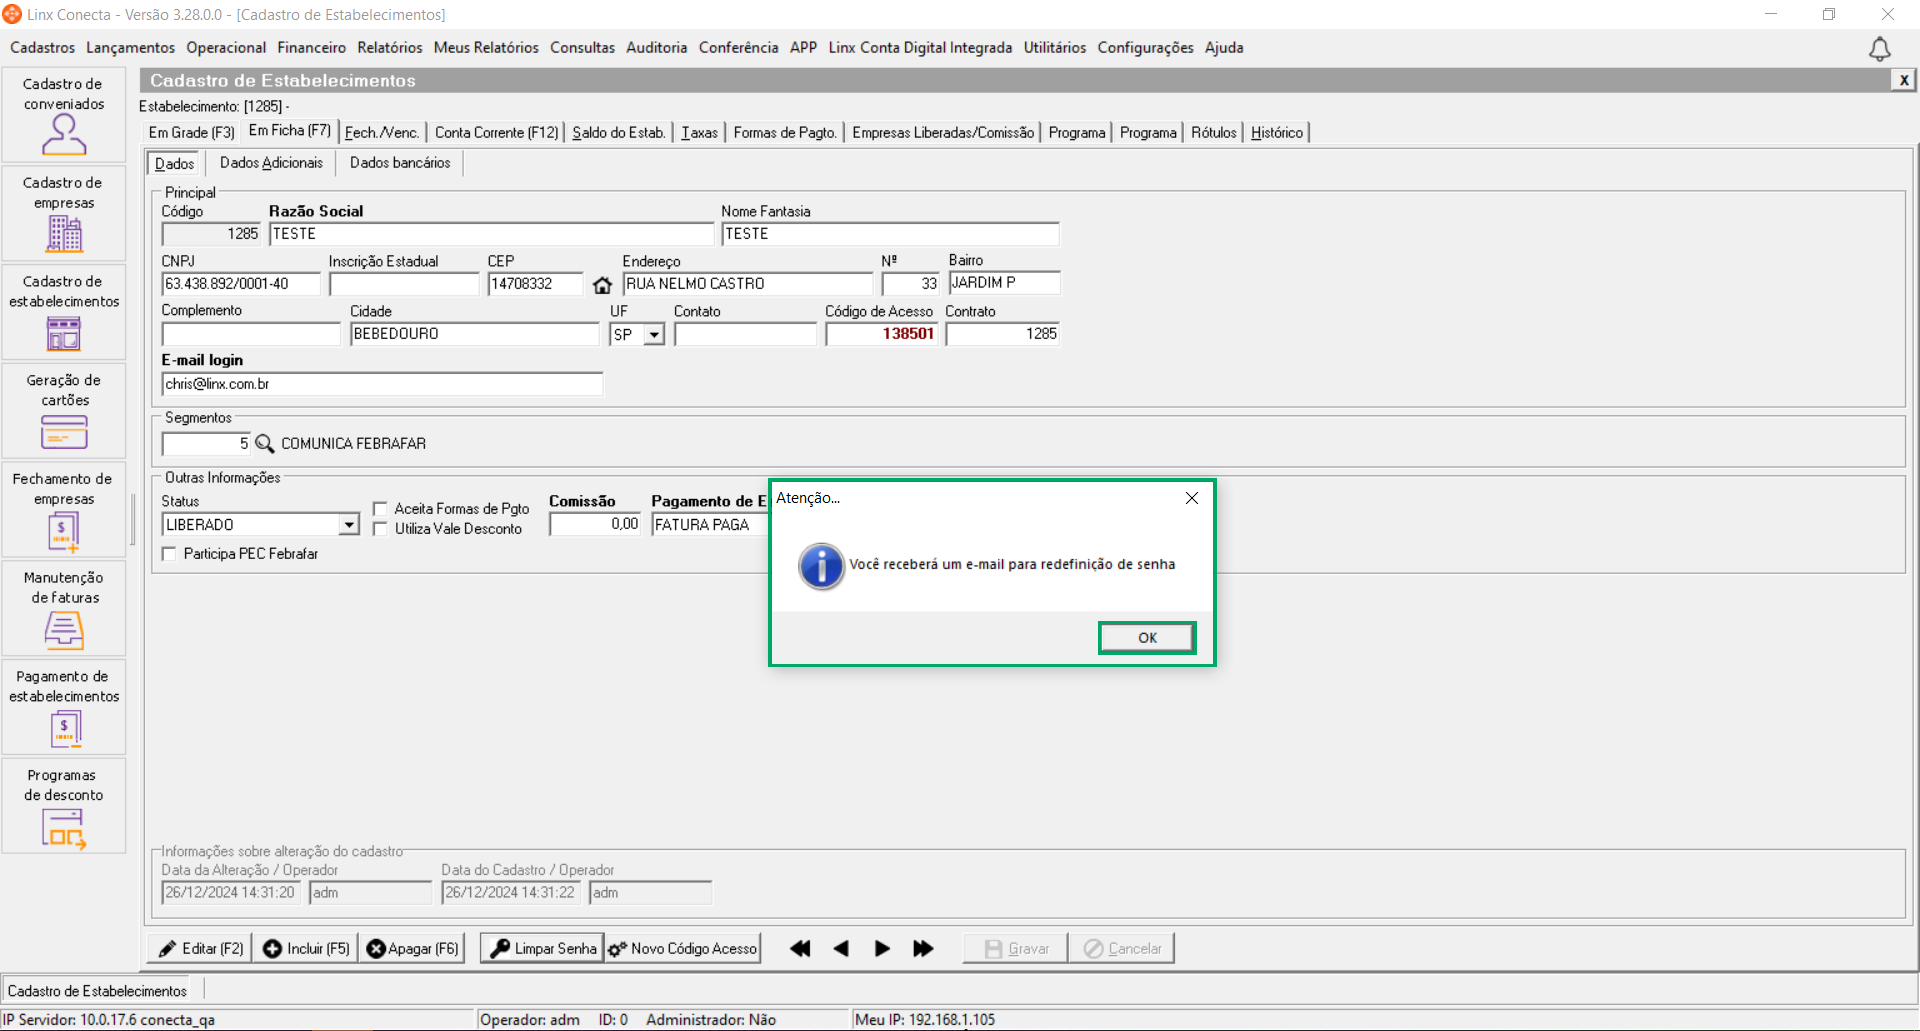The height and width of the screenshot is (1031, 1920).
Task: Click the CNPJ input field
Action: [x=241, y=284]
